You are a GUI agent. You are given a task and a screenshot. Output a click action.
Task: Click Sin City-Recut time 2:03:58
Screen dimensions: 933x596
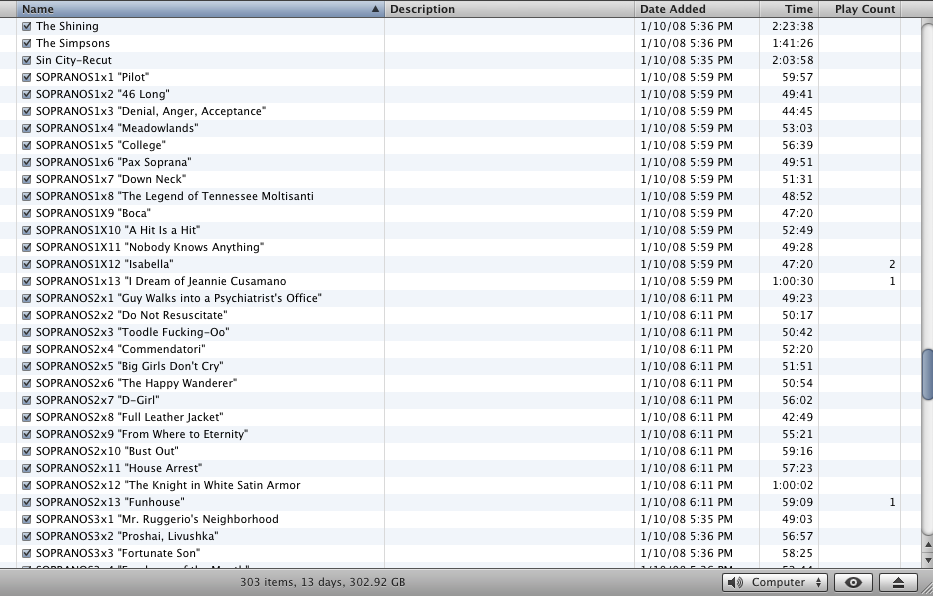(x=793, y=60)
